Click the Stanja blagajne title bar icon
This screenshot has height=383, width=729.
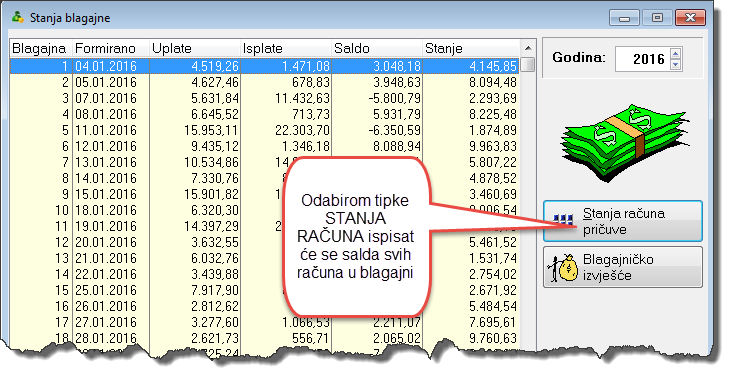18,18
